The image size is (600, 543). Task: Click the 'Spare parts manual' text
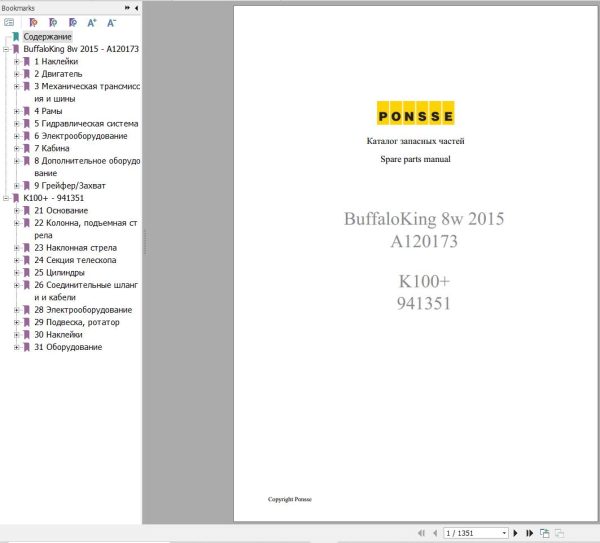415,159
